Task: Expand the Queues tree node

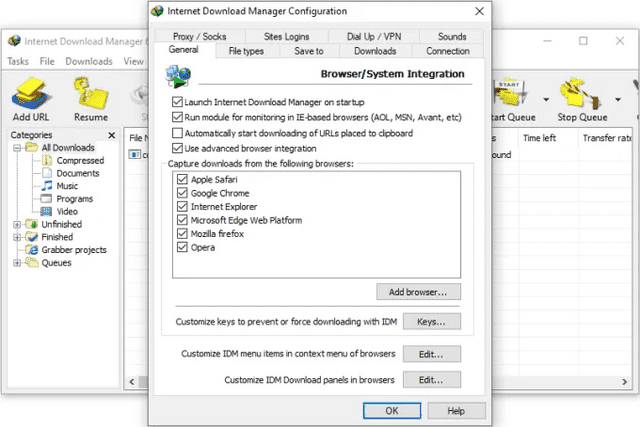Action: click(x=16, y=263)
